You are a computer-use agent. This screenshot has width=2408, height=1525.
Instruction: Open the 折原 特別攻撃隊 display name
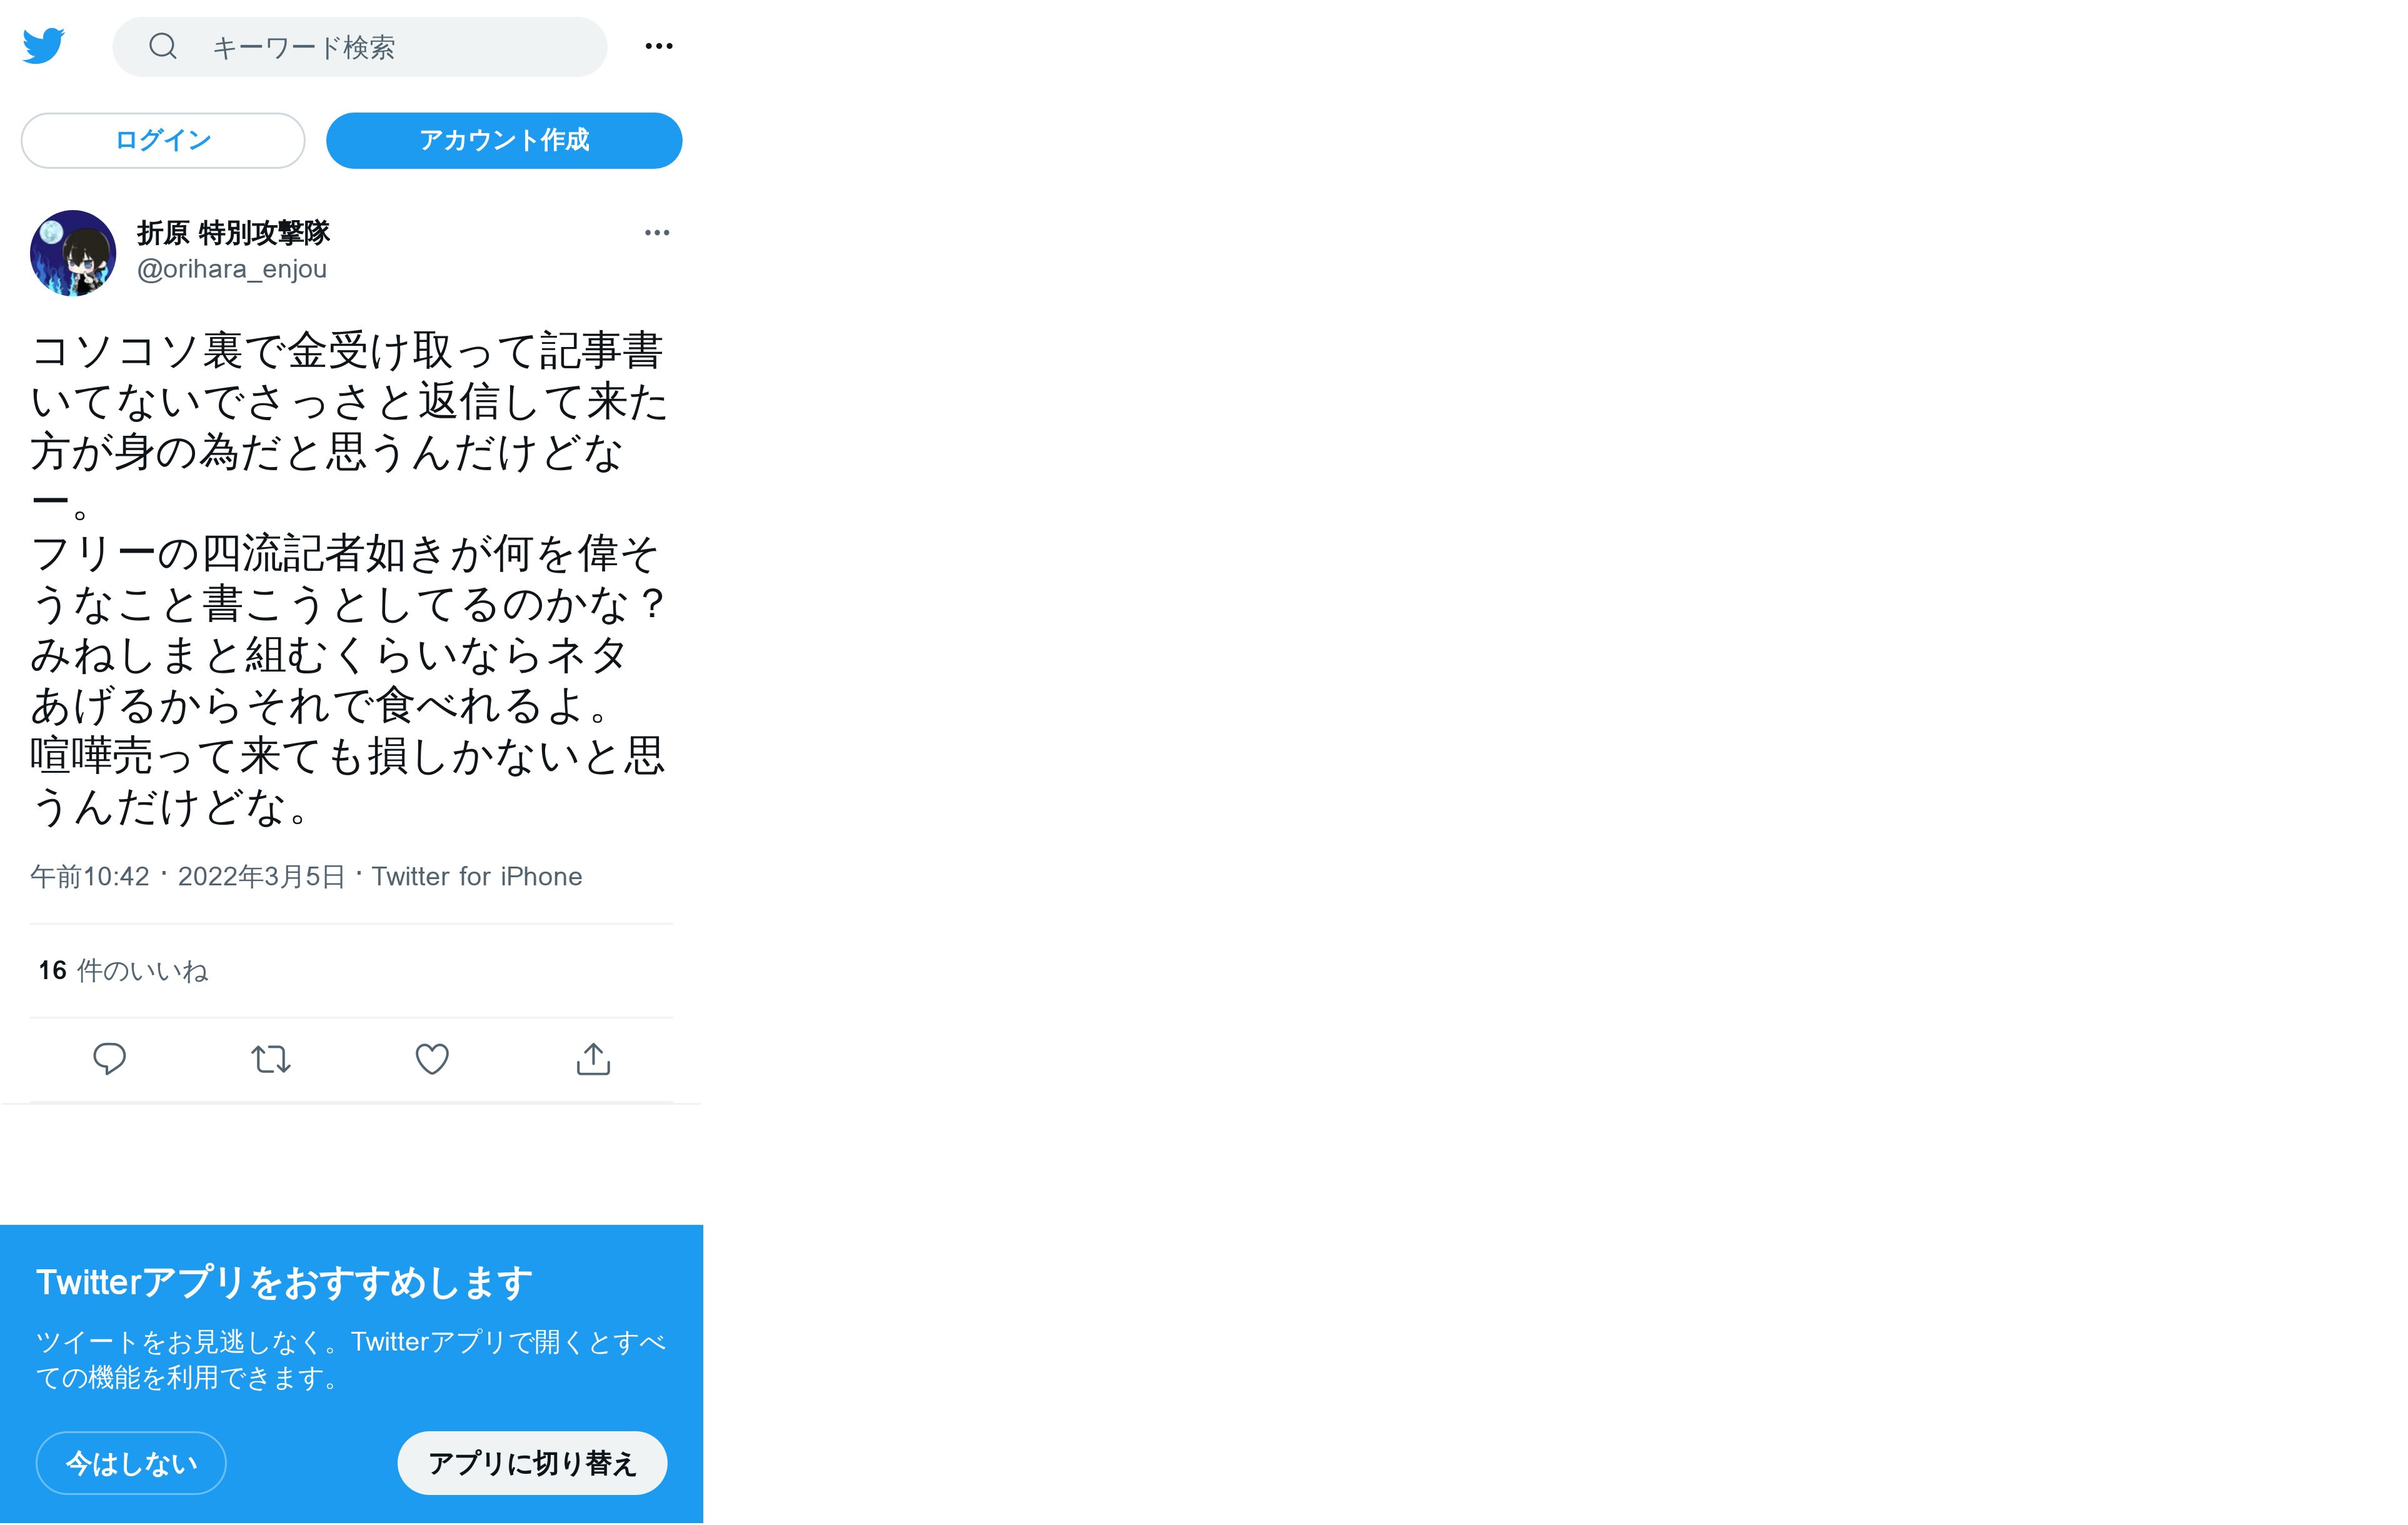pyautogui.click(x=233, y=233)
